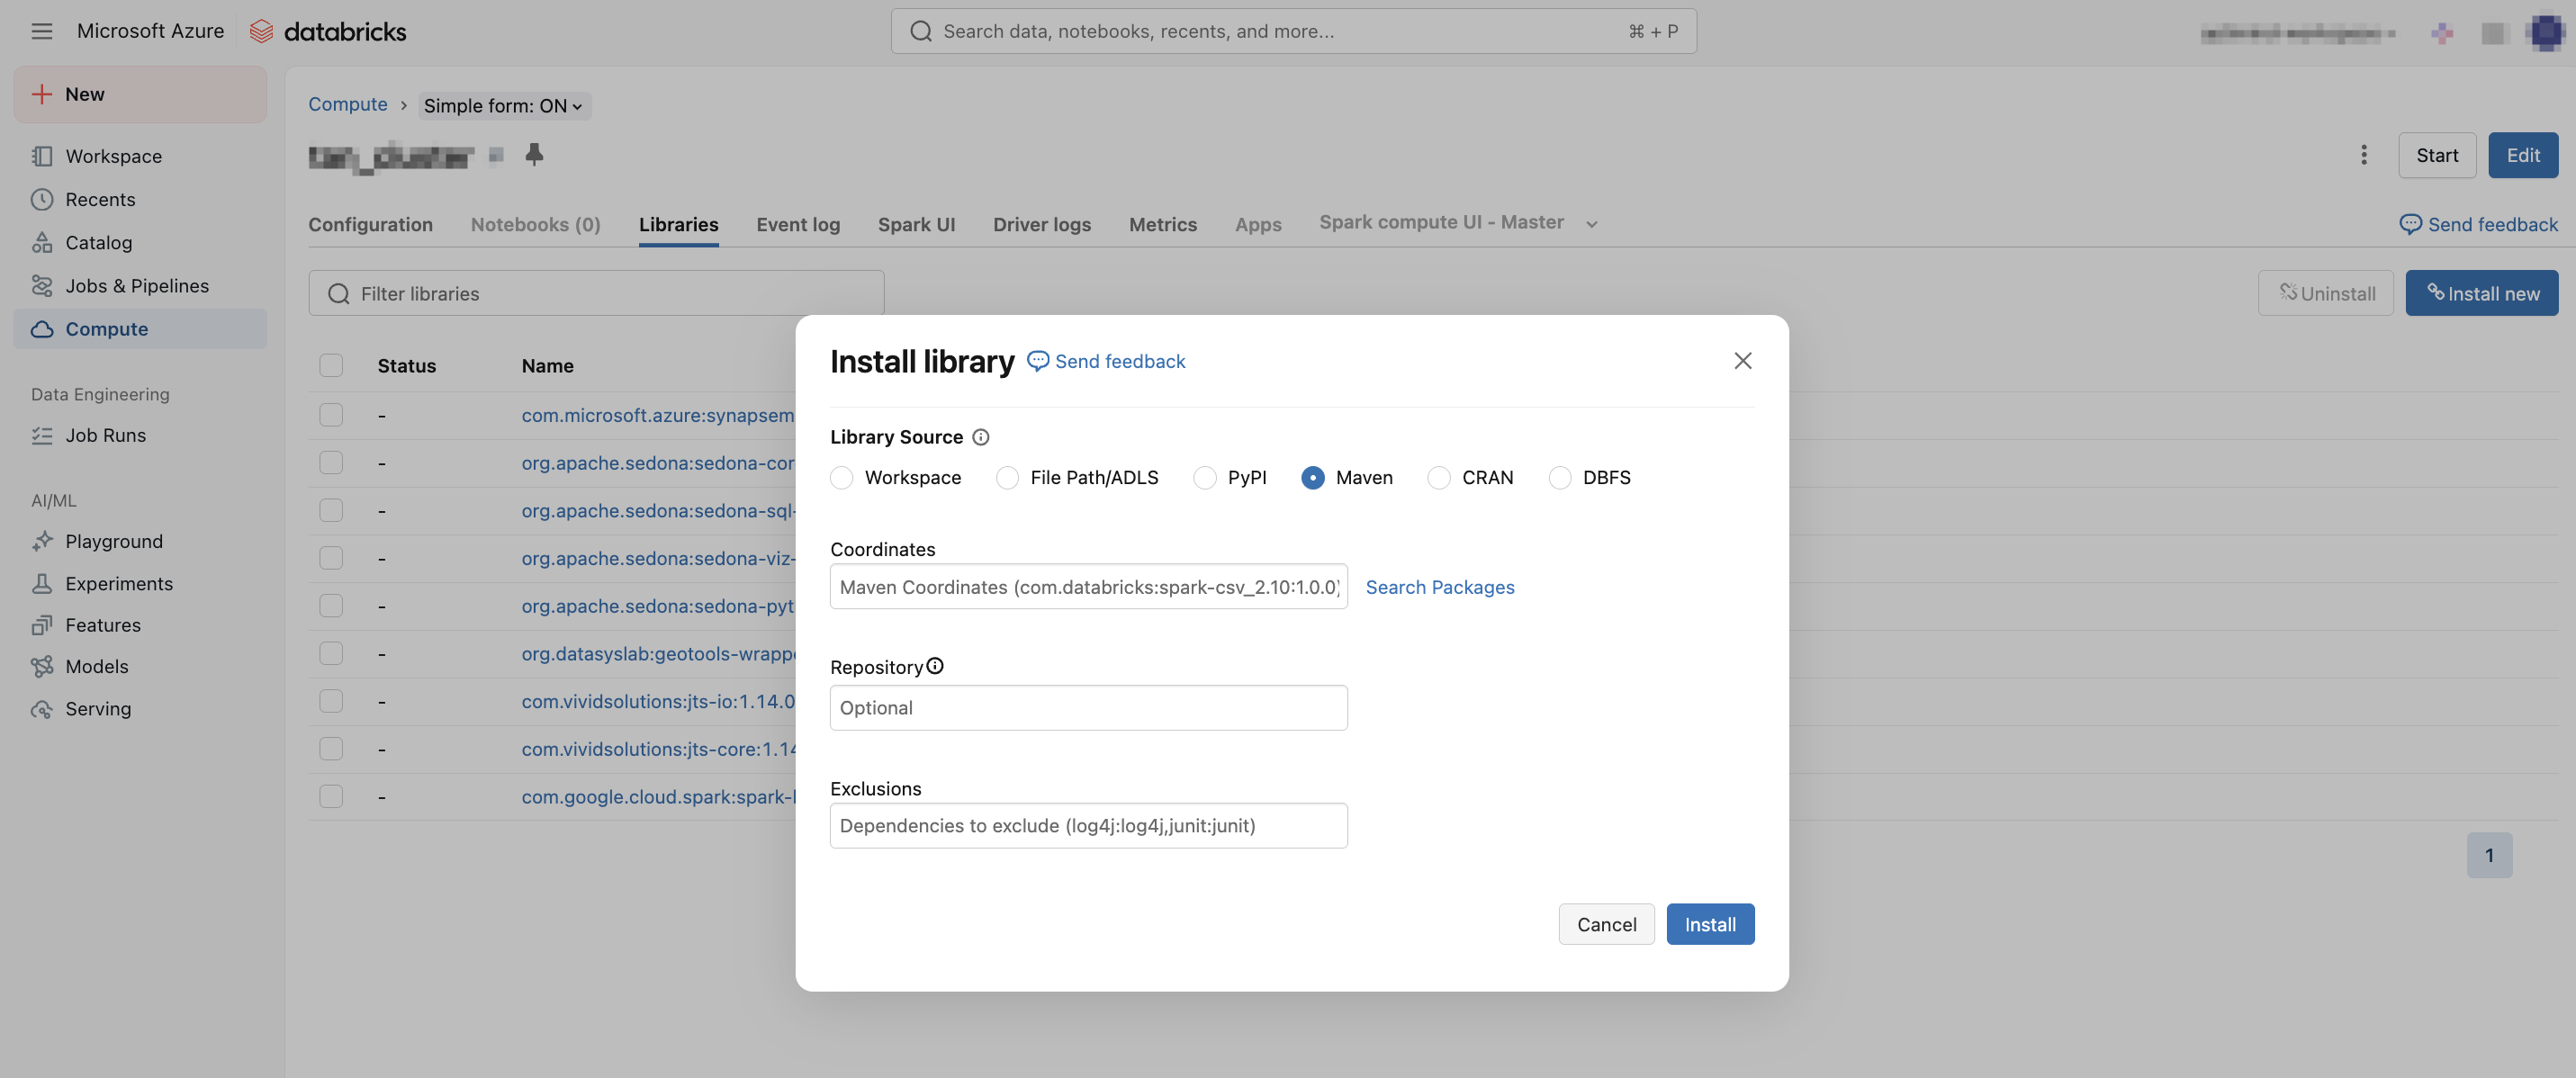Pin the cluster using the pin icon
Viewport: 2576px width, 1078px height.
click(535, 154)
